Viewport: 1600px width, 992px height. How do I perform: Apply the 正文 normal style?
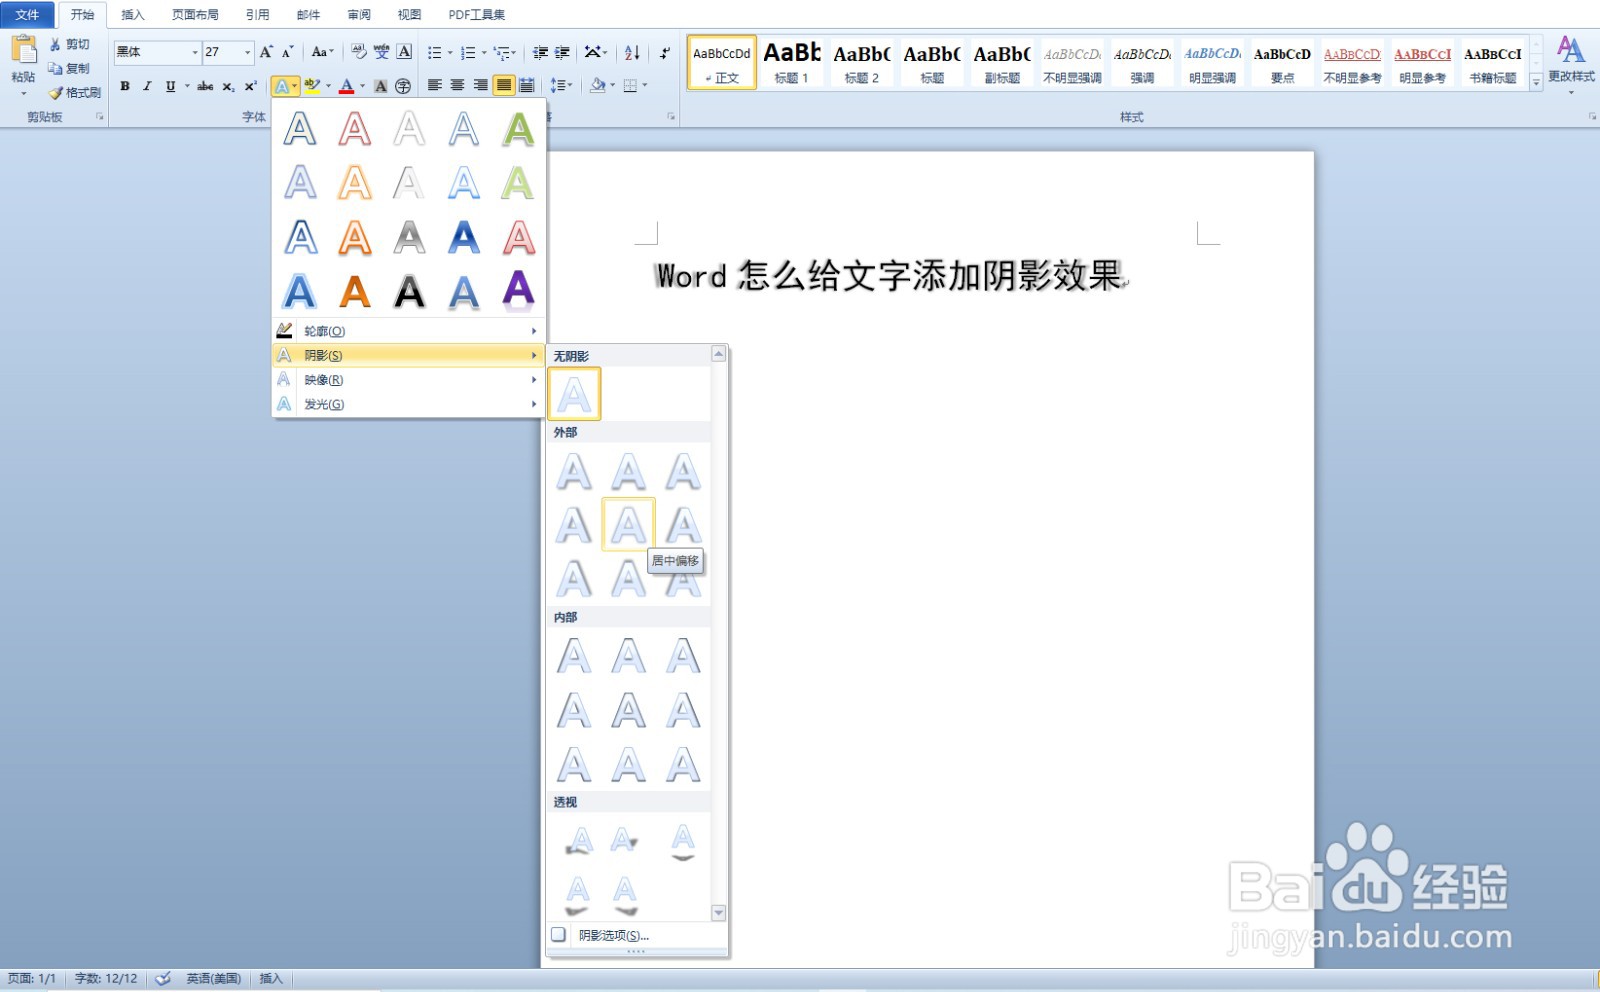[x=721, y=62]
